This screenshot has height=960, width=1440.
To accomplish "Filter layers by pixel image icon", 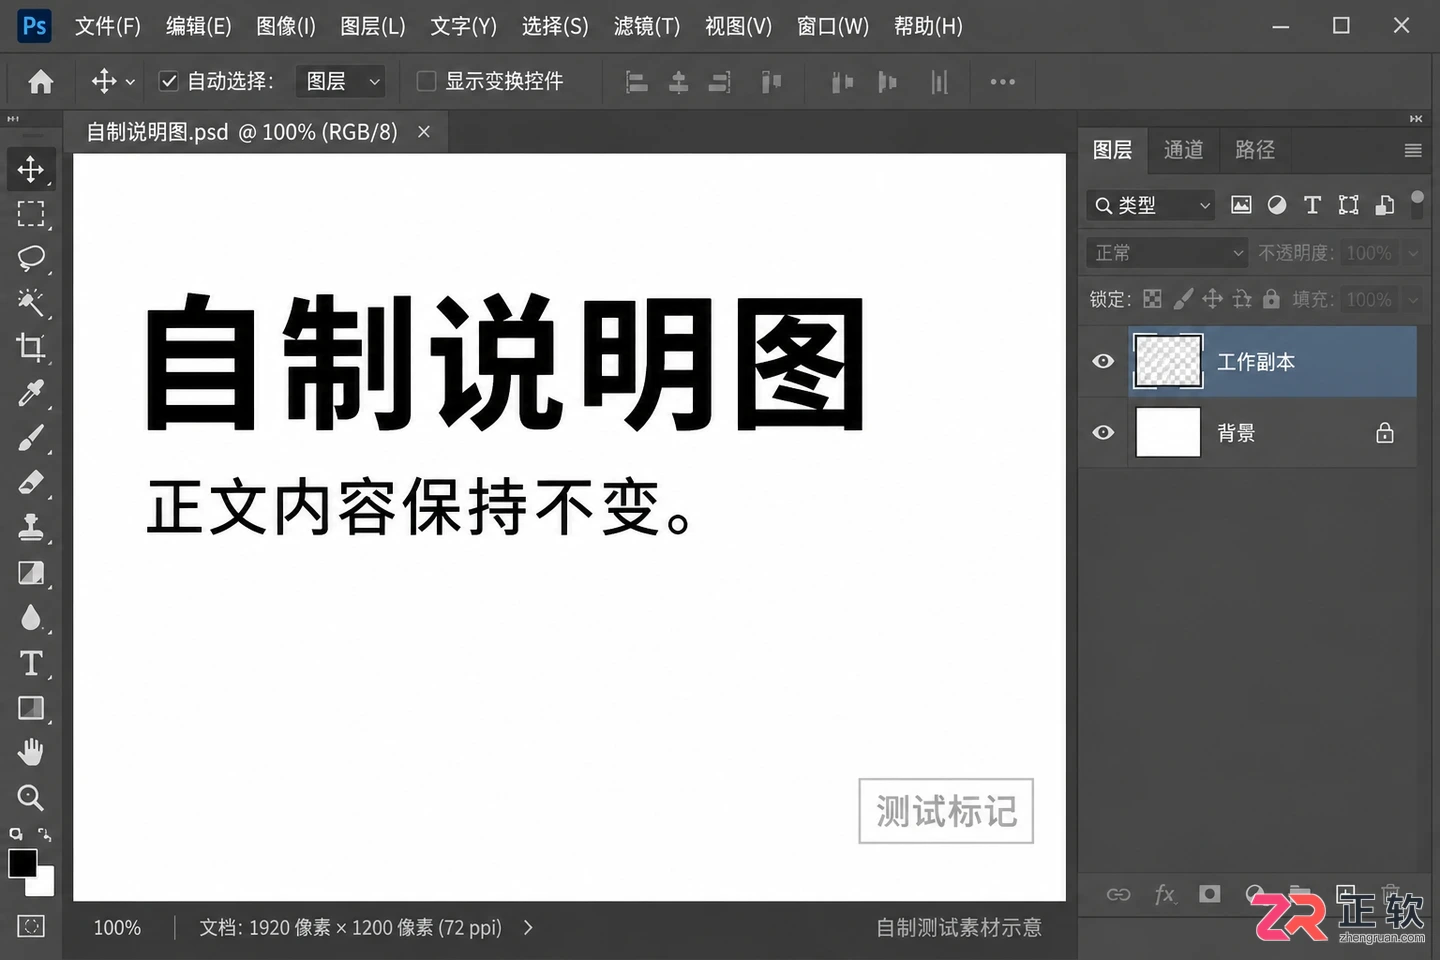I will click(x=1241, y=205).
